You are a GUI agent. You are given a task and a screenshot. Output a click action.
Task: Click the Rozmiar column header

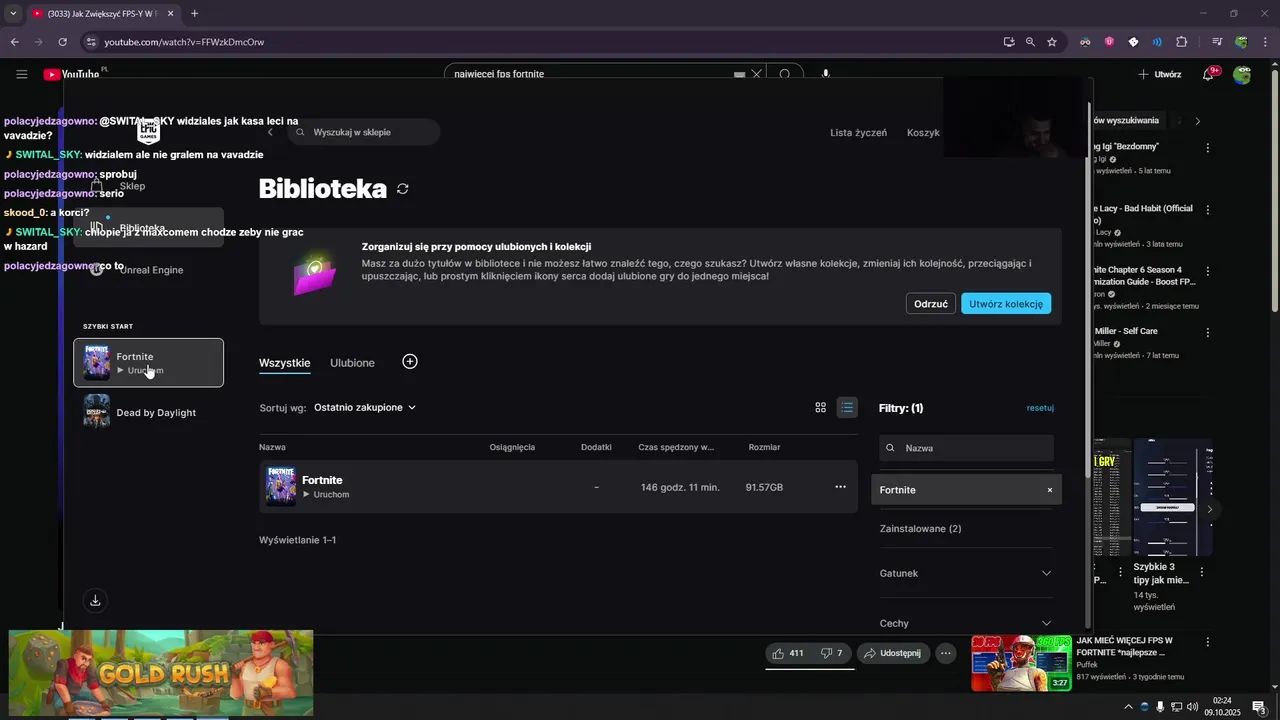(x=764, y=447)
